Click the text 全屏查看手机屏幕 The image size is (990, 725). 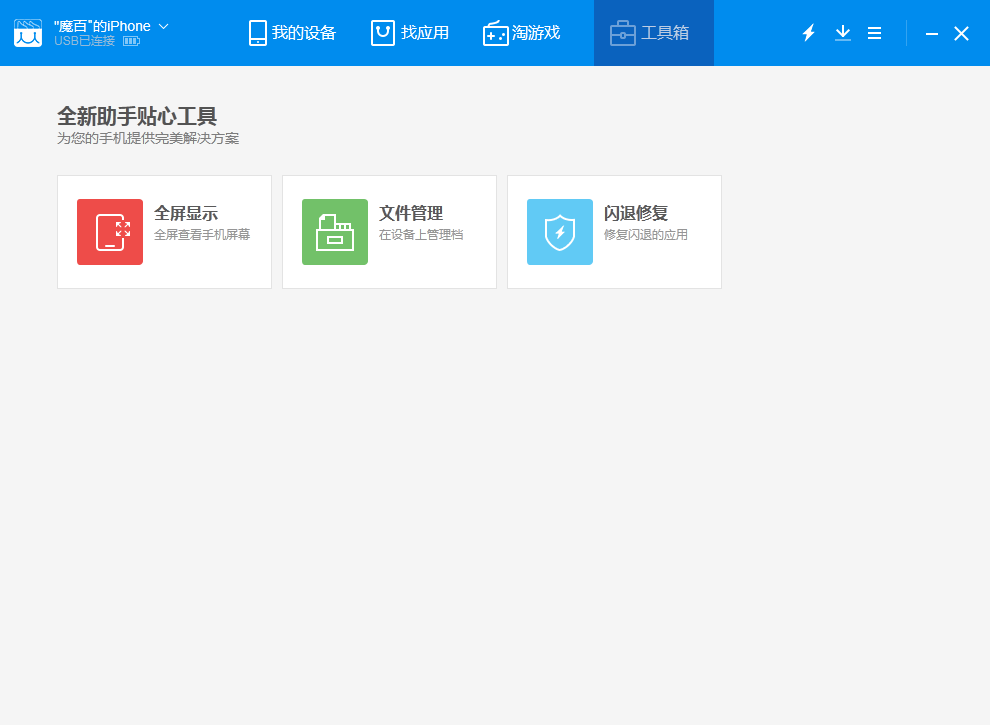click(x=202, y=235)
